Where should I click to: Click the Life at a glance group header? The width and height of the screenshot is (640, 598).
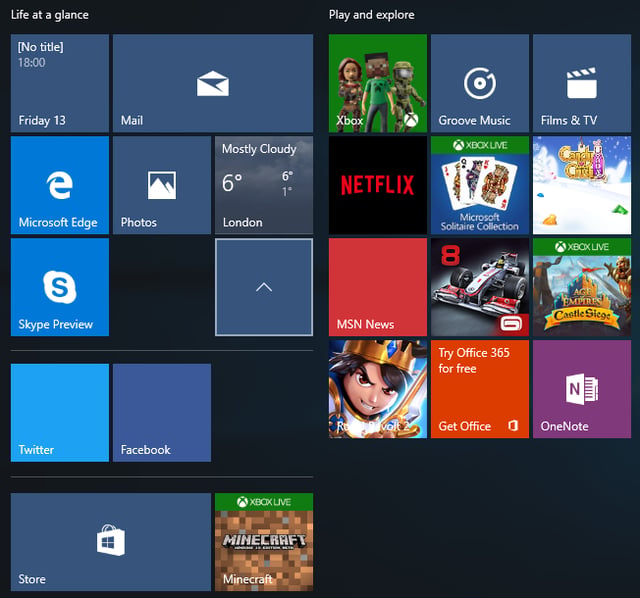[50, 15]
